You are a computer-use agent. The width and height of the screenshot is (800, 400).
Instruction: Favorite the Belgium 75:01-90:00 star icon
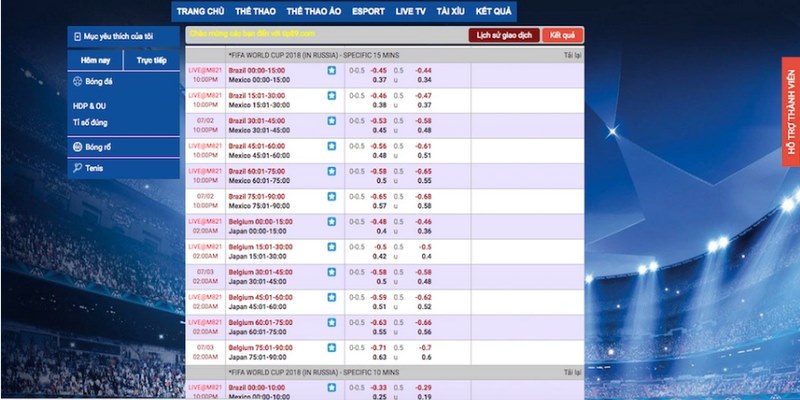(x=332, y=347)
